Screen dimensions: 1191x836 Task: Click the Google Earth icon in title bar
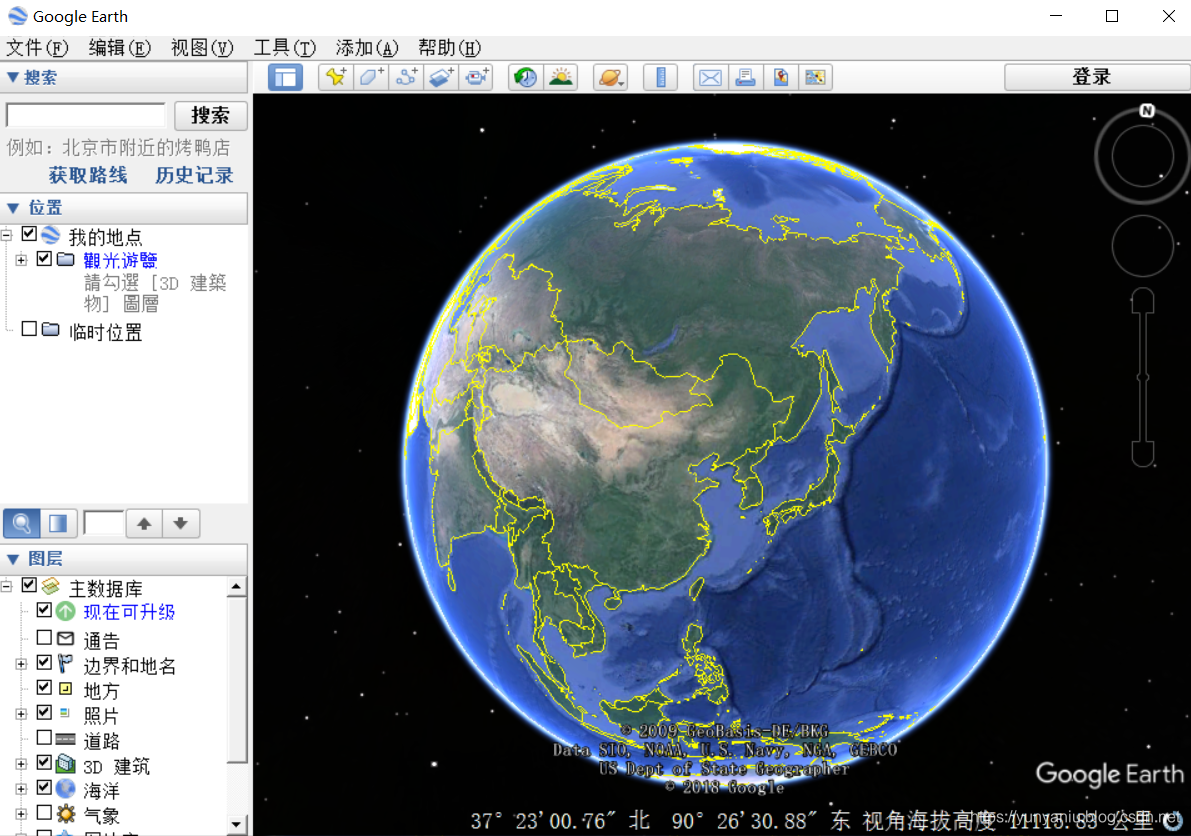pyautogui.click(x=17, y=16)
